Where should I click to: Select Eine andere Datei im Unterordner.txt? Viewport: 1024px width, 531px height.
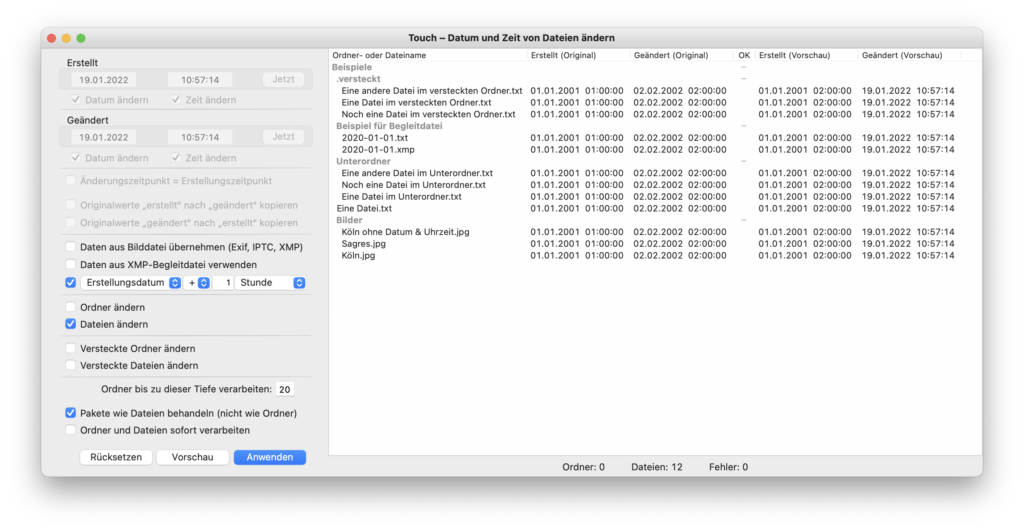click(x=656, y=173)
